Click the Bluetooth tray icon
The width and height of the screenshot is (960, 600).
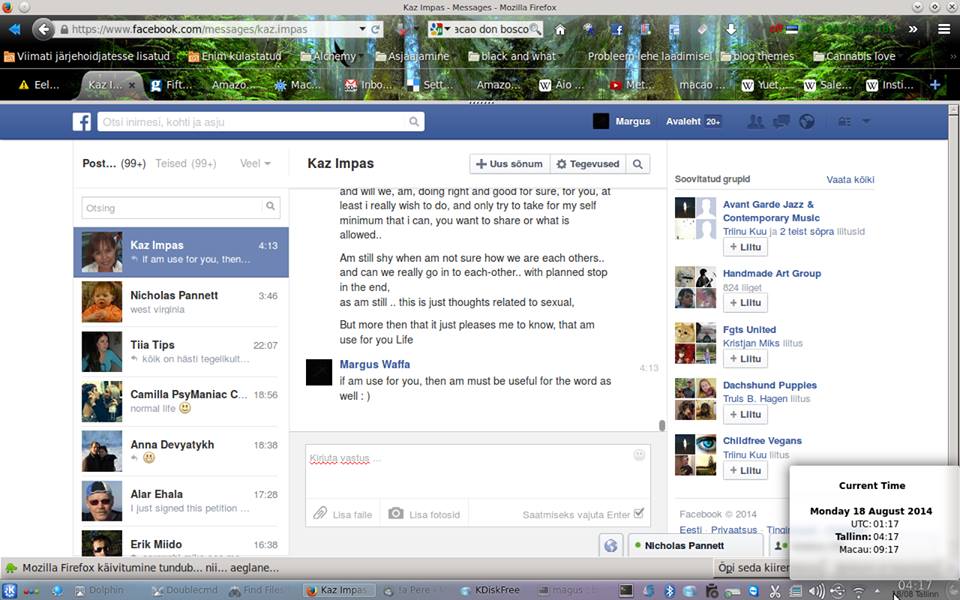669,591
